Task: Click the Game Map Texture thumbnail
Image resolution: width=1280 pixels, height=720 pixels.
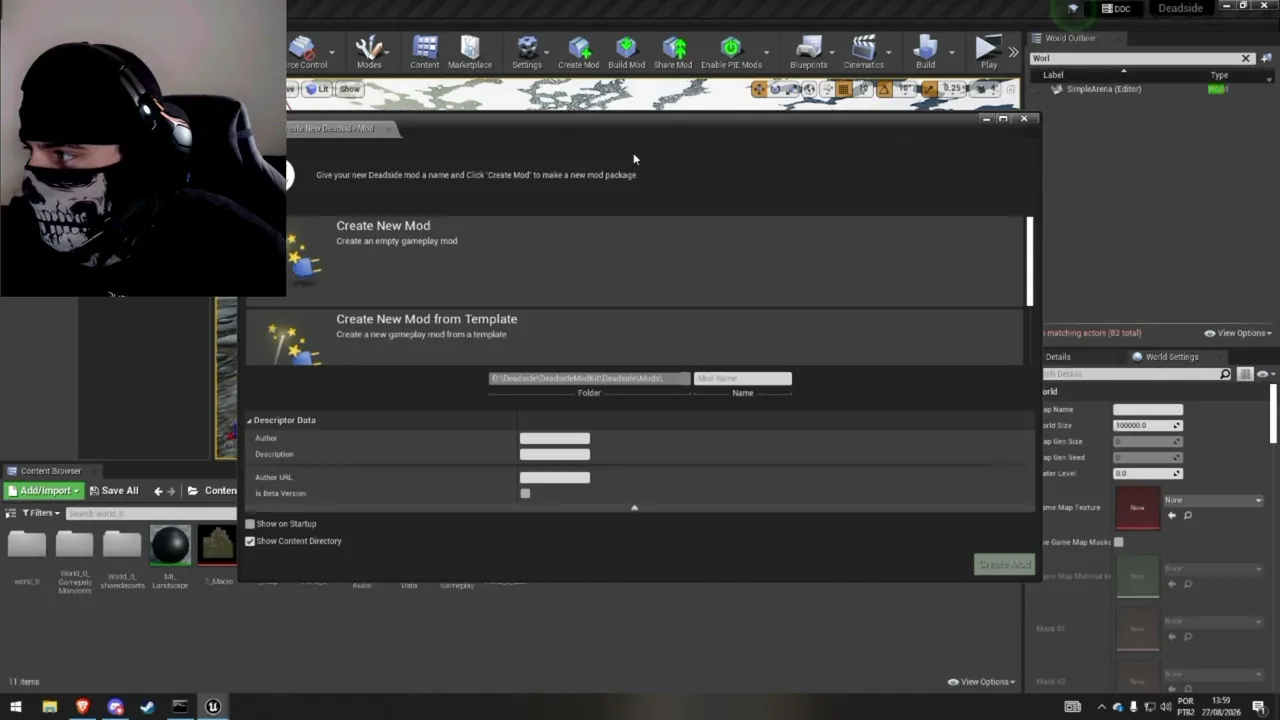Action: pyautogui.click(x=1137, y=507)
